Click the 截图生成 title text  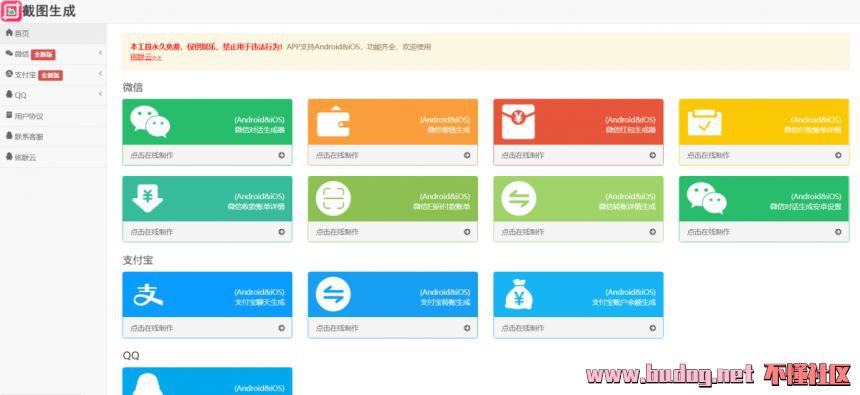tap(49, 11)
